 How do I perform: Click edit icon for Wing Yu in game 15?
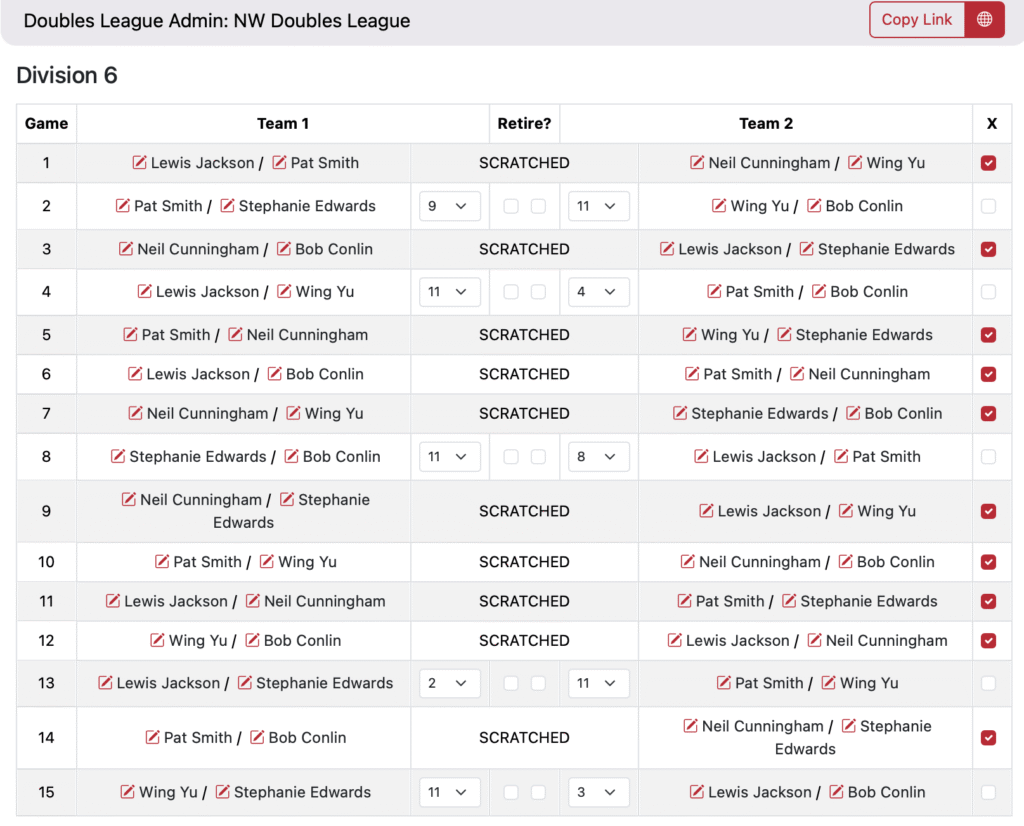127,791
